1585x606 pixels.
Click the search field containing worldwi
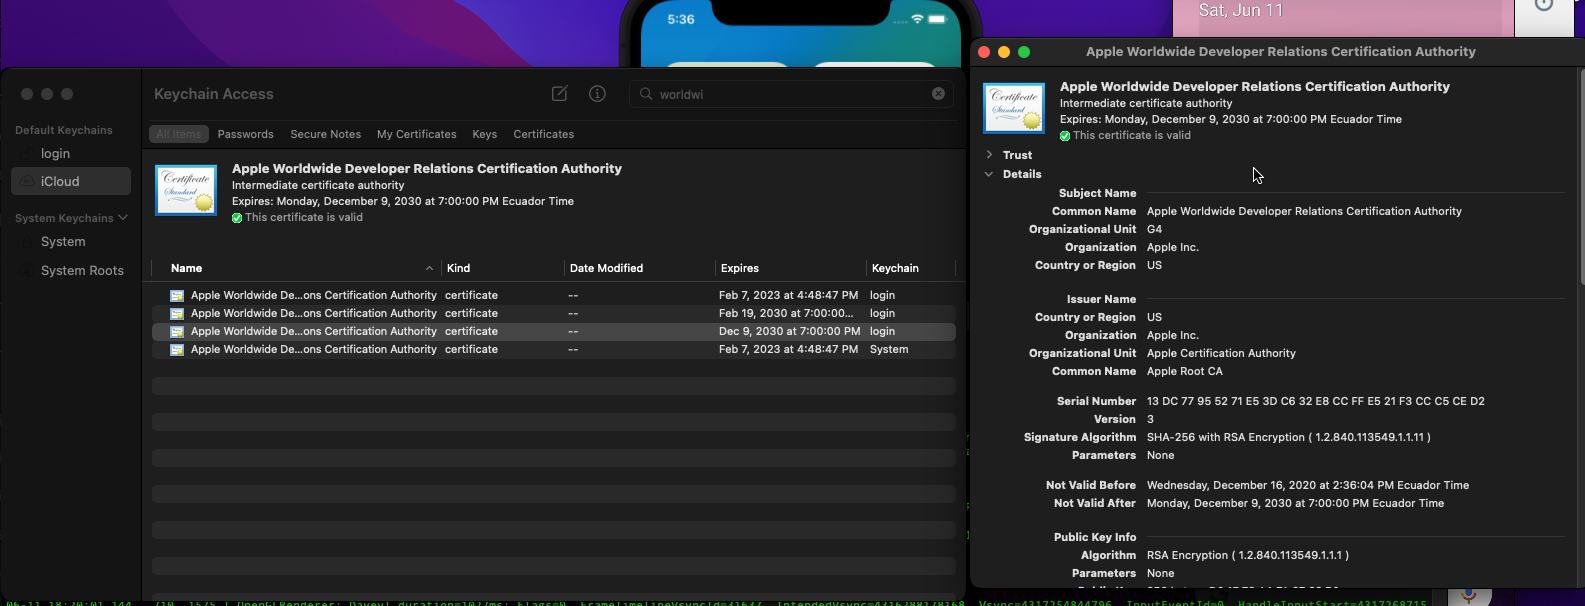click(x=790, y=94)
